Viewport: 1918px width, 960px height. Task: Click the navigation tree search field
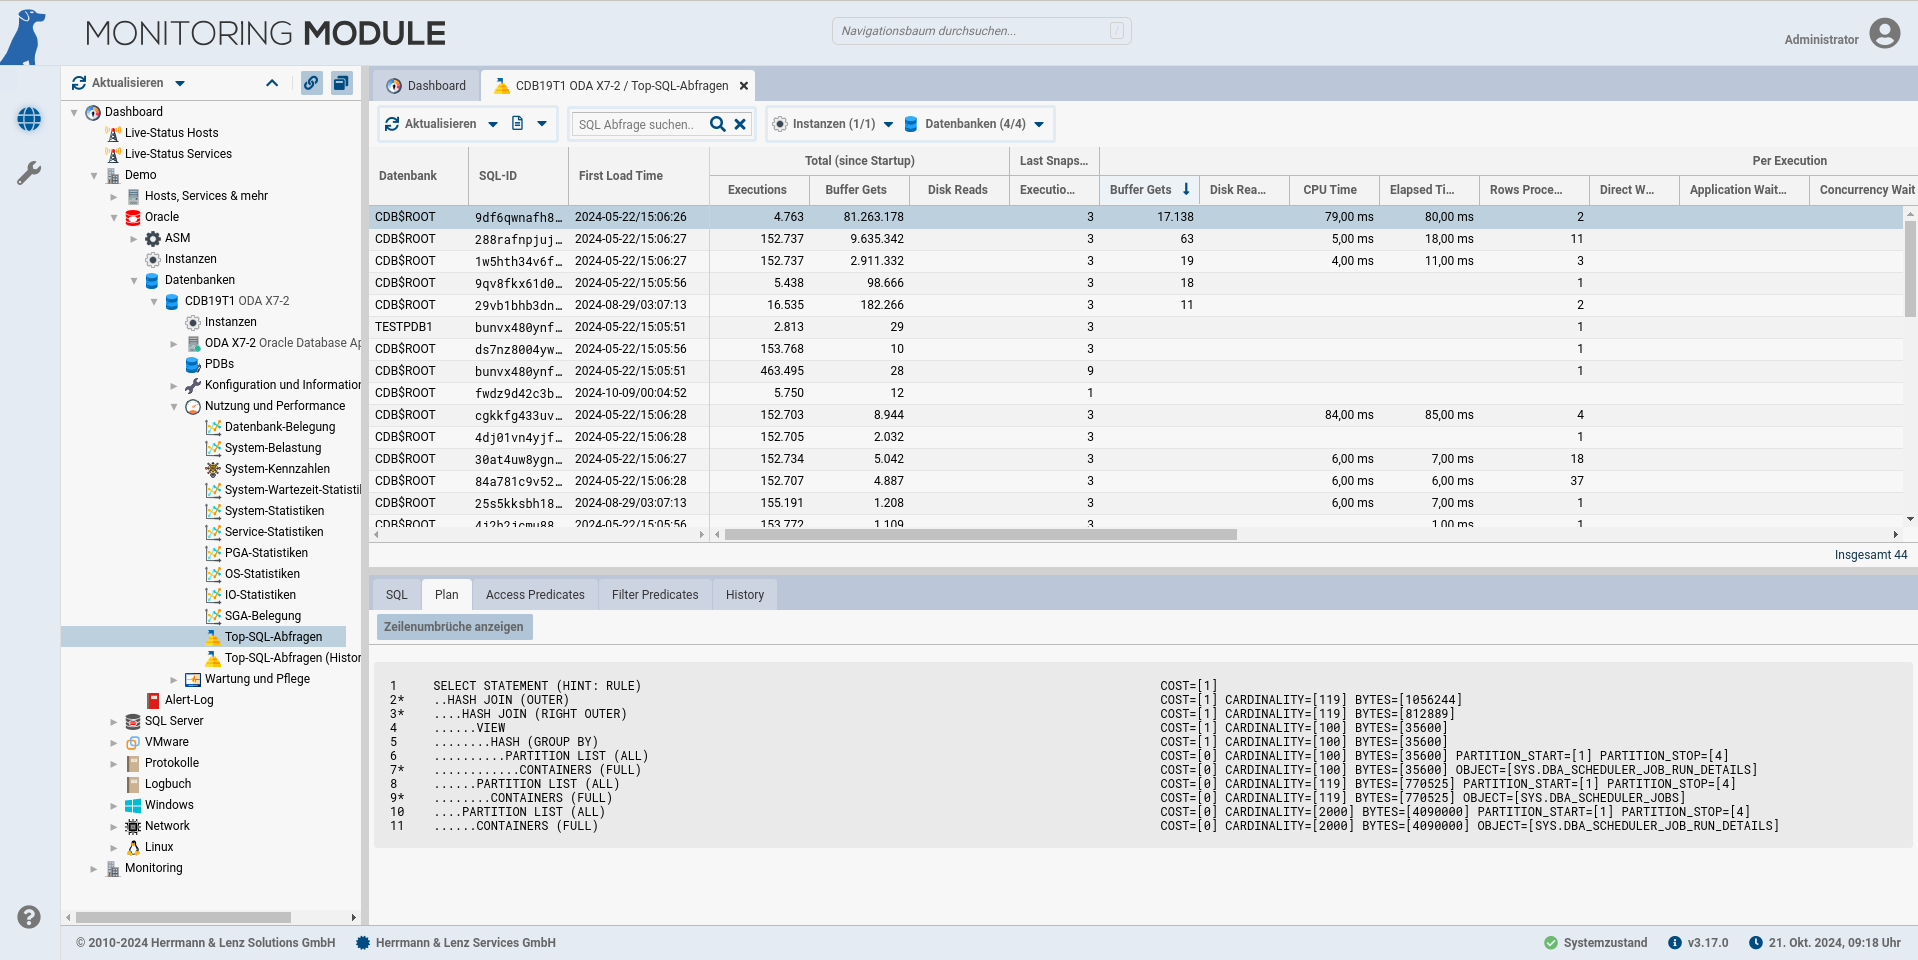pos(981,31)
